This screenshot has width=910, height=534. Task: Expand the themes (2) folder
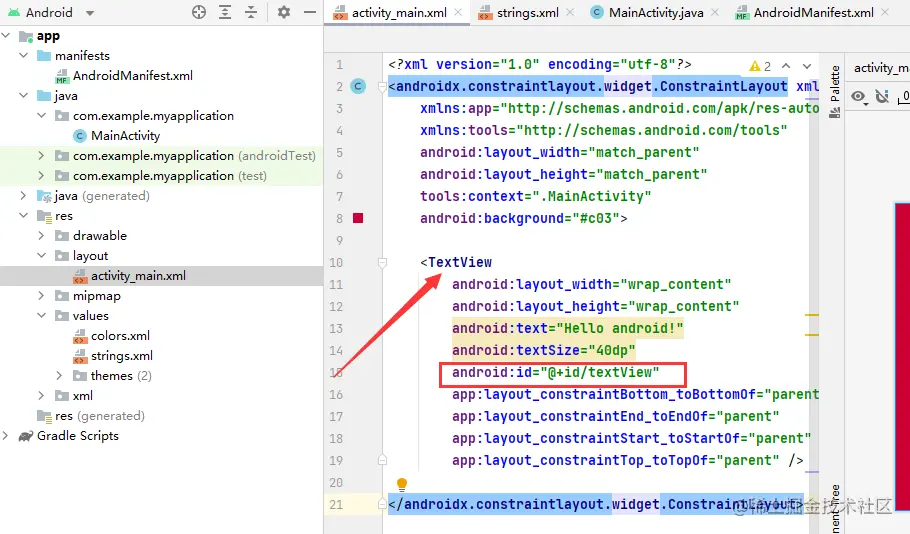click(59, 376)
